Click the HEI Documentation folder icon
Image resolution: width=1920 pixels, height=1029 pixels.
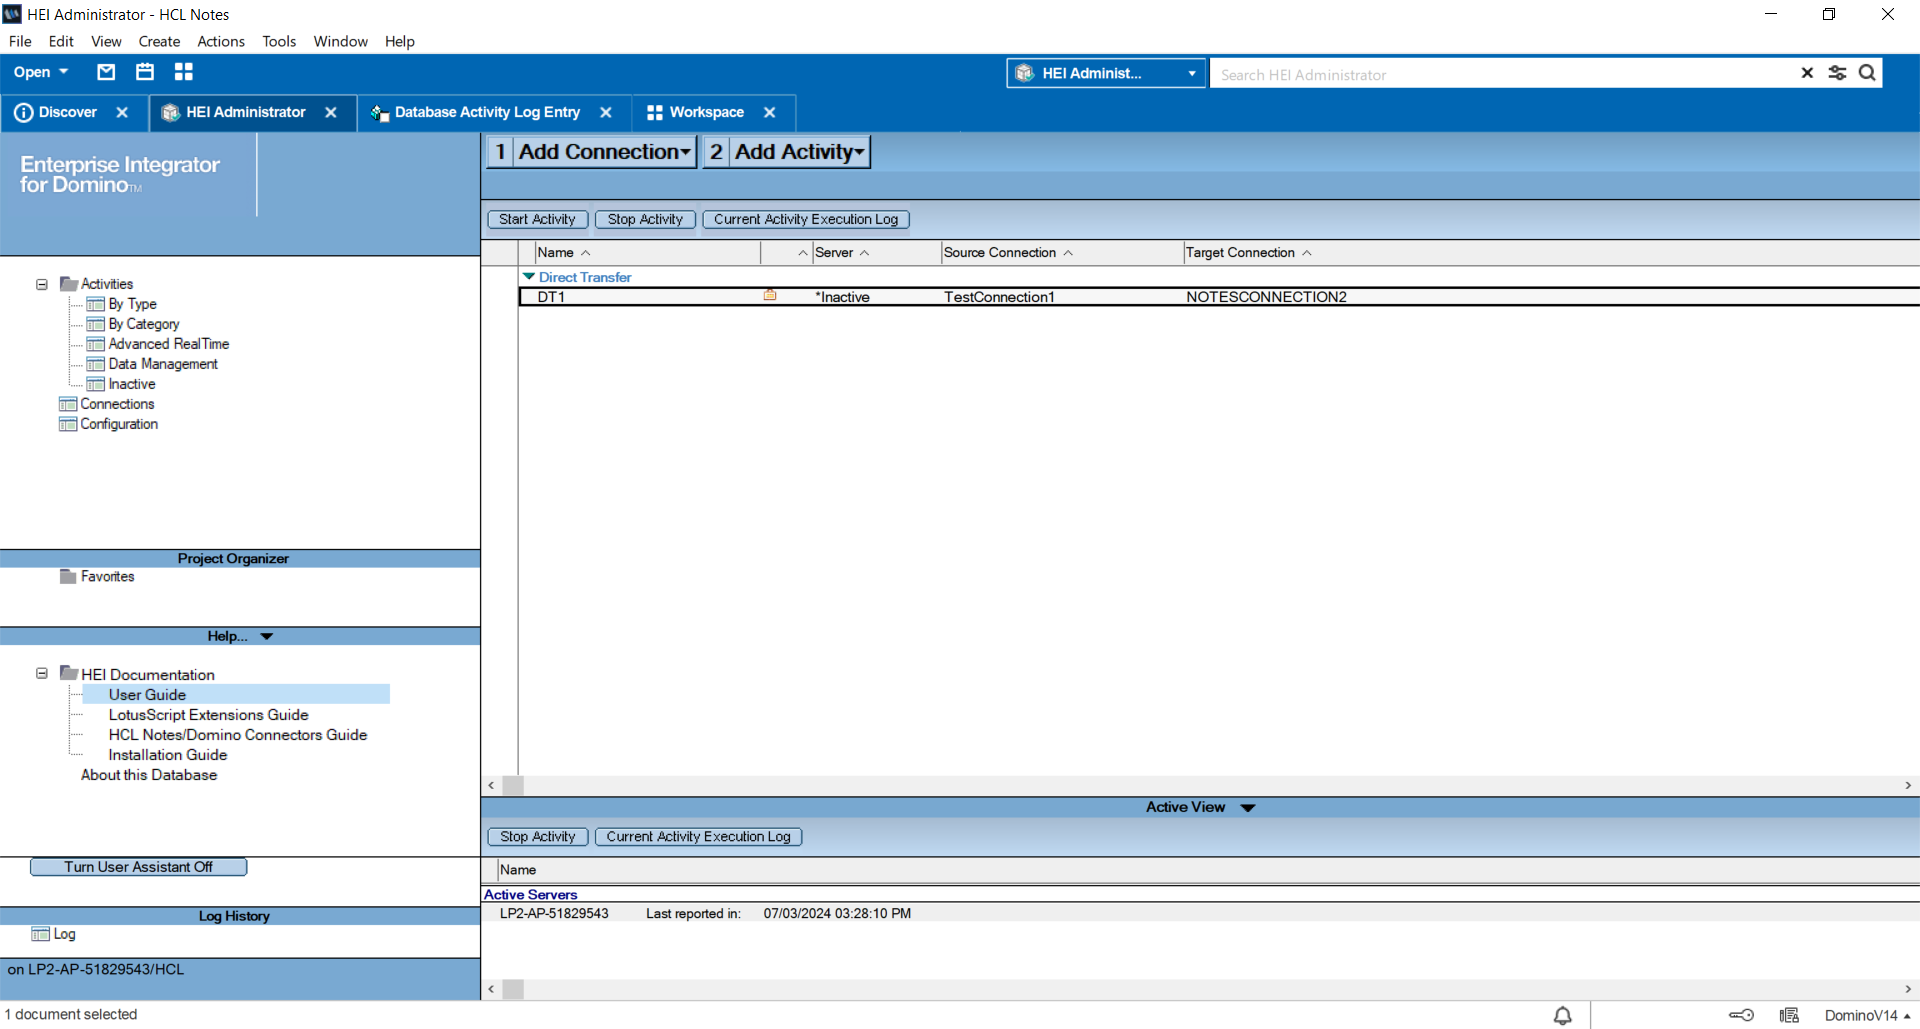tap(69, 673)
